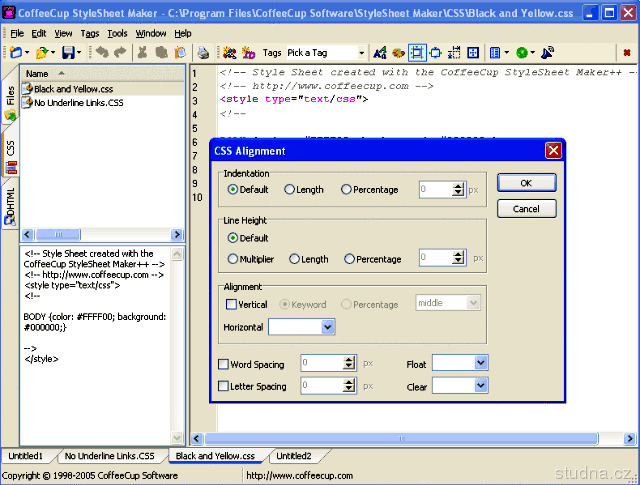The width and height of the screenshot is (640, 485).
Task: Select Percentage radio button under Indentation
Action: [347, 189]
